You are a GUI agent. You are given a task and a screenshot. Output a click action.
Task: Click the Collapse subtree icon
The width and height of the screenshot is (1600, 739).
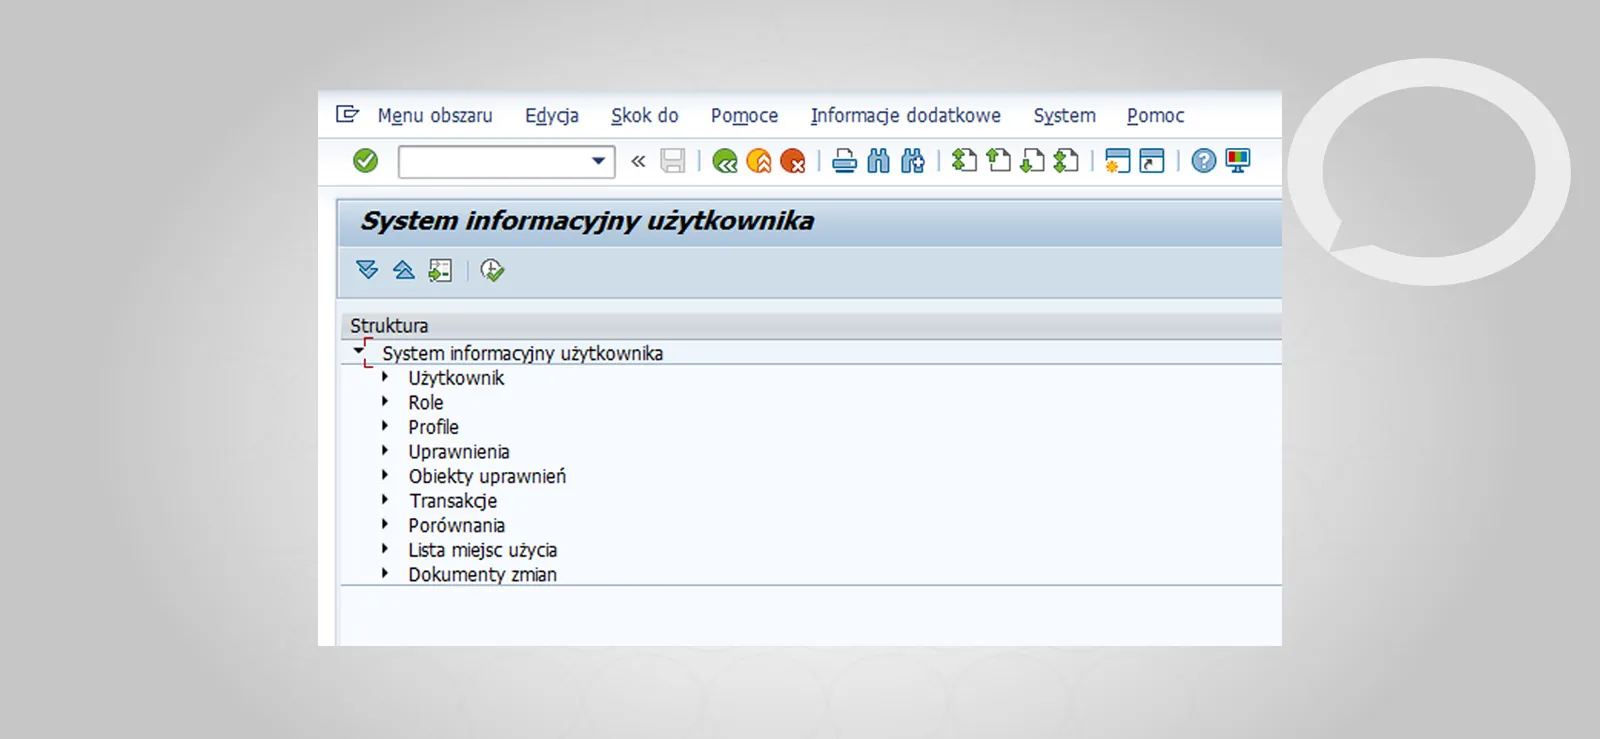point(404,270)
